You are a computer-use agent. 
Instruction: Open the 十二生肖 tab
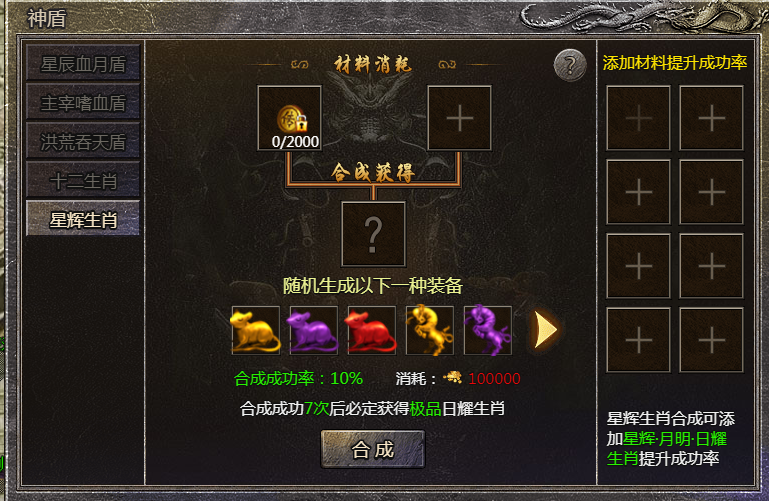(83, 180)
